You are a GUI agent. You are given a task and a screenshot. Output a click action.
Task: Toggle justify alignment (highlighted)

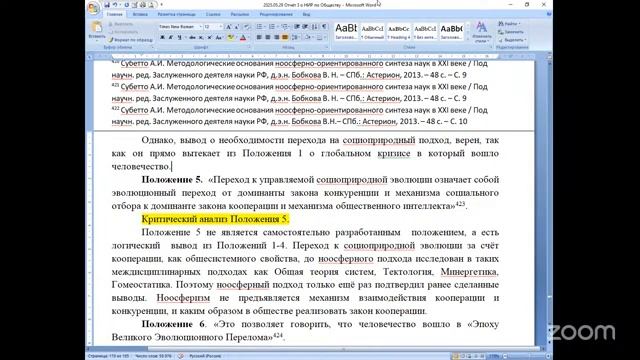click(x=284, y=38)
